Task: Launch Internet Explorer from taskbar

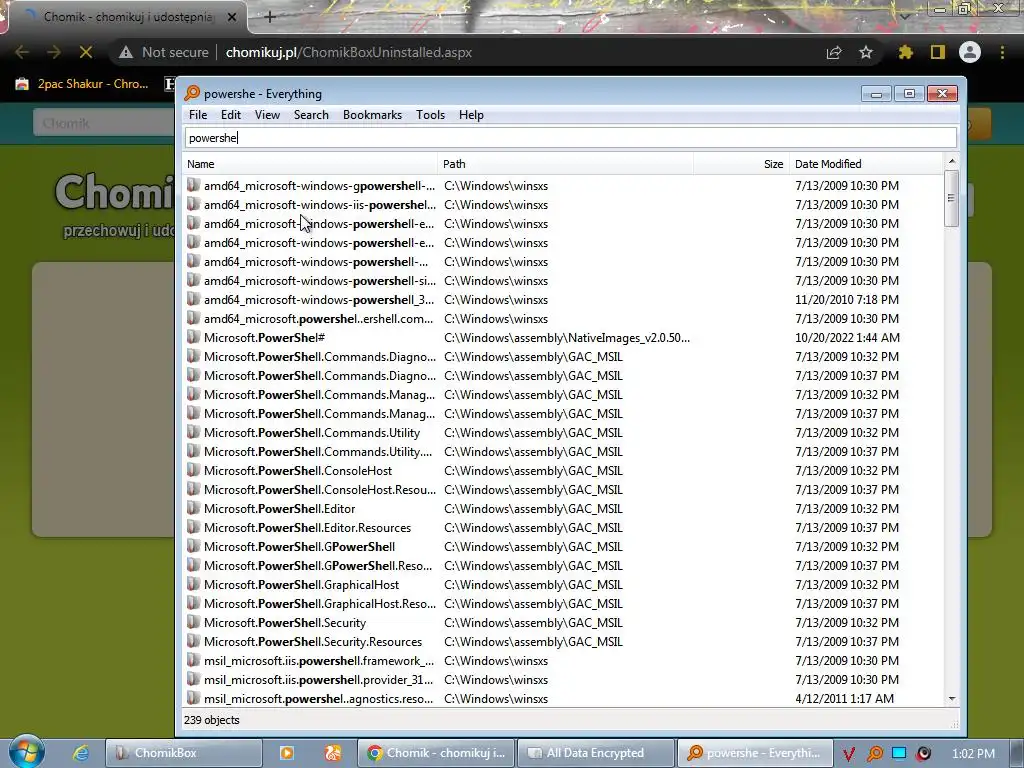Action: click(80, 753)
